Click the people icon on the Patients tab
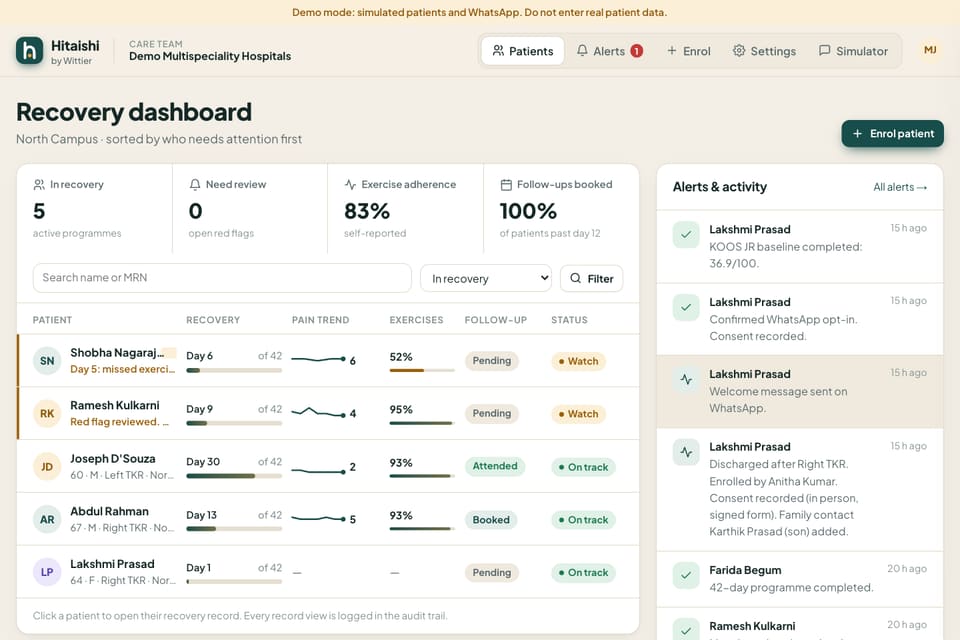960x640 pixels. pyautogui.click(x=498, y=51)
